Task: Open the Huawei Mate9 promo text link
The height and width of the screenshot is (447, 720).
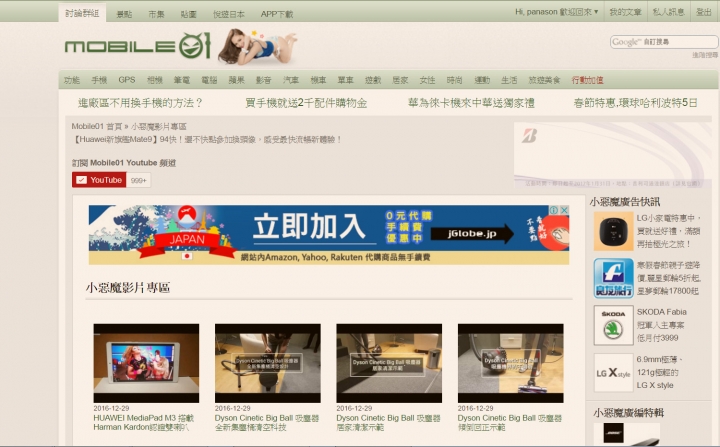Action: [207, 139]
